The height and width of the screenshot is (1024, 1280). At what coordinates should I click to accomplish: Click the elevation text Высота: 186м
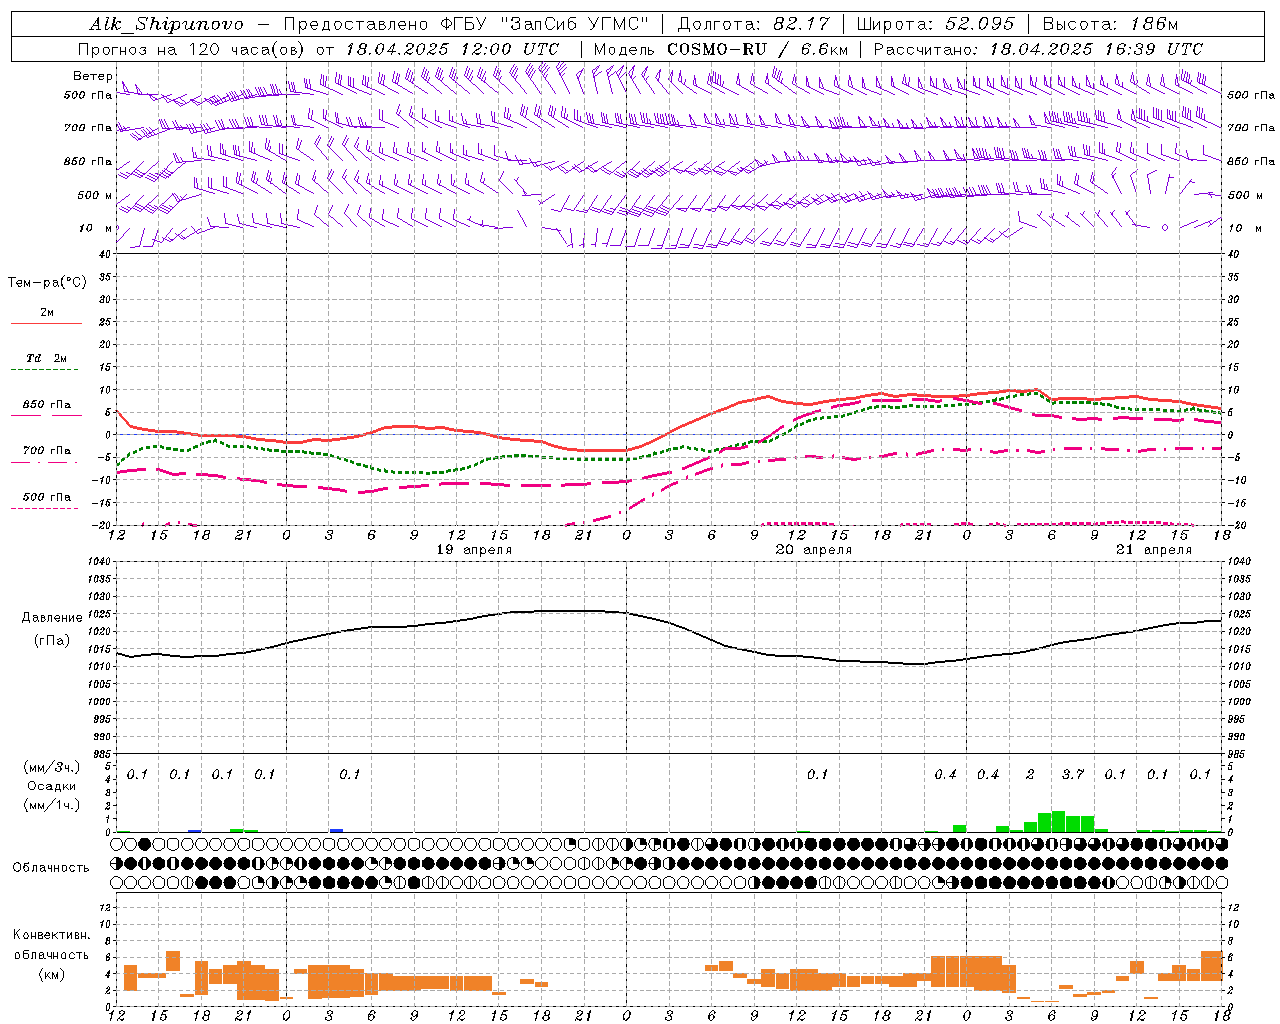[1111, 24]
